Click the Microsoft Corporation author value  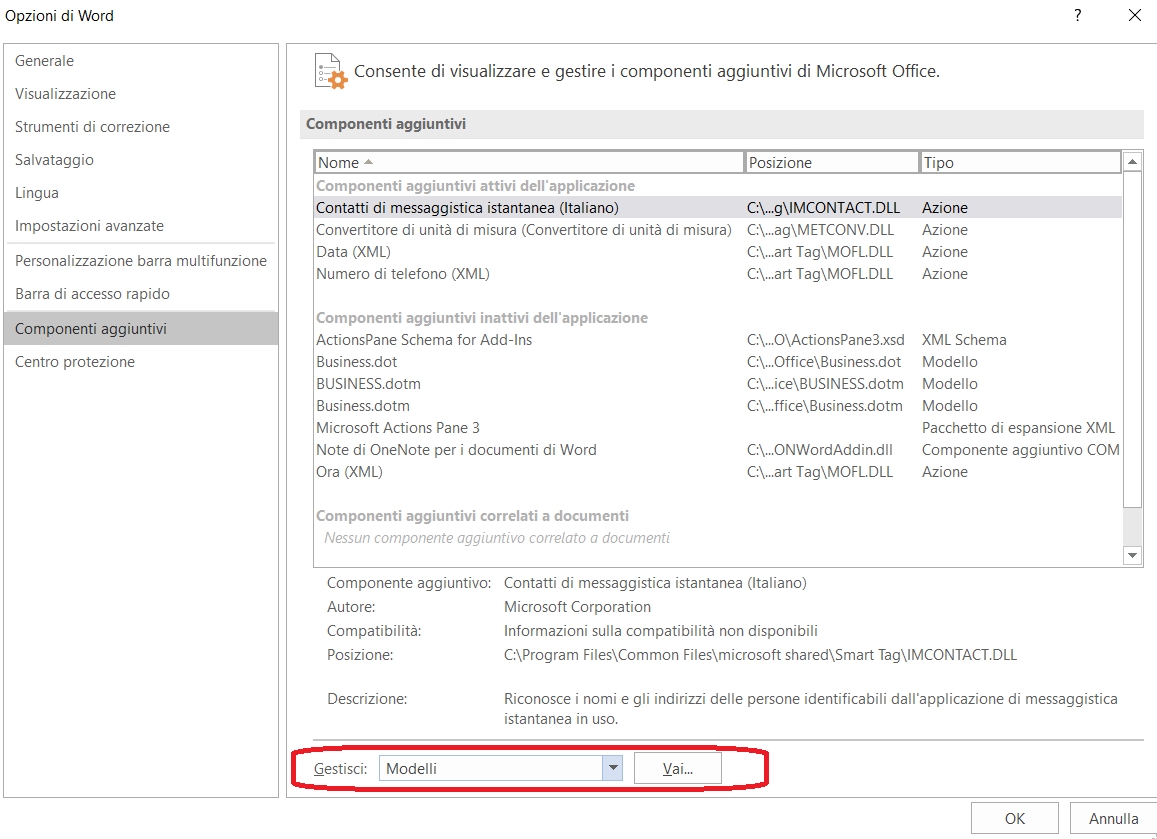577,607
